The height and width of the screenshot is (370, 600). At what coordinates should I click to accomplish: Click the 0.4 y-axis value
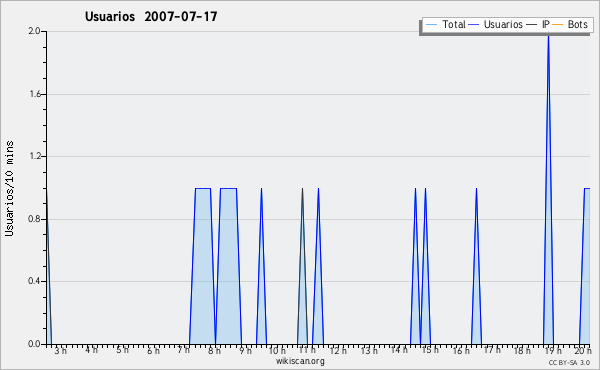pyautogui.click(x=34, y=281)
